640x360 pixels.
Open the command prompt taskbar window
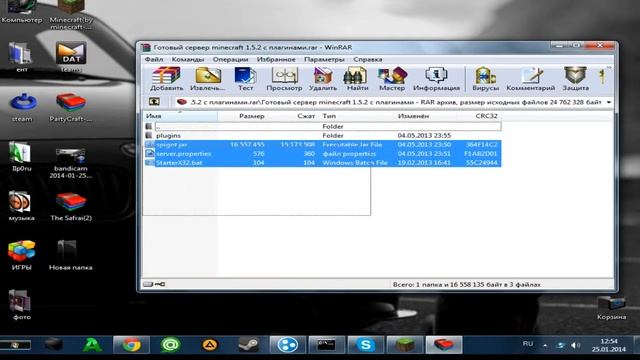(x=327, y=345)
